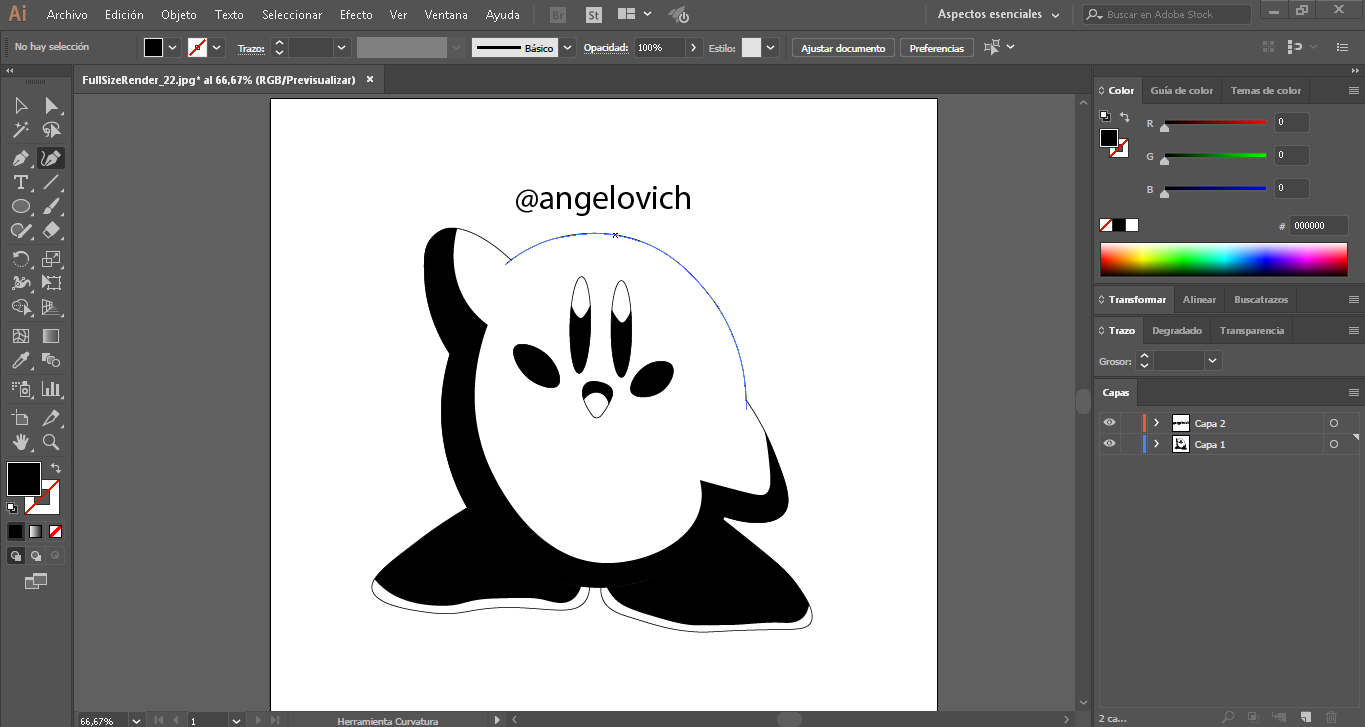Select the Column Graph tool
This screenshot has height=727, width=1365.
tap(51, 389)
